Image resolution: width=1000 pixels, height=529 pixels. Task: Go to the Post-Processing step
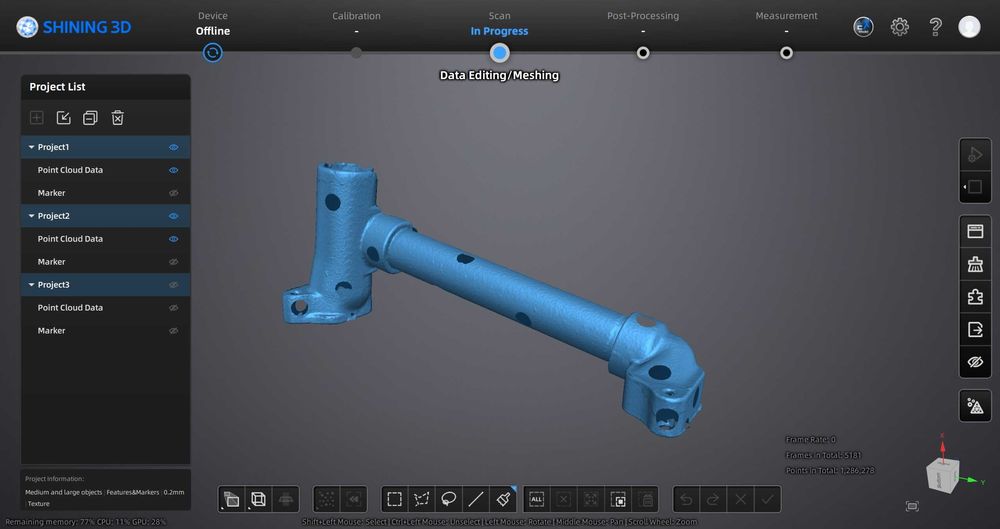[x=643, y=23]
